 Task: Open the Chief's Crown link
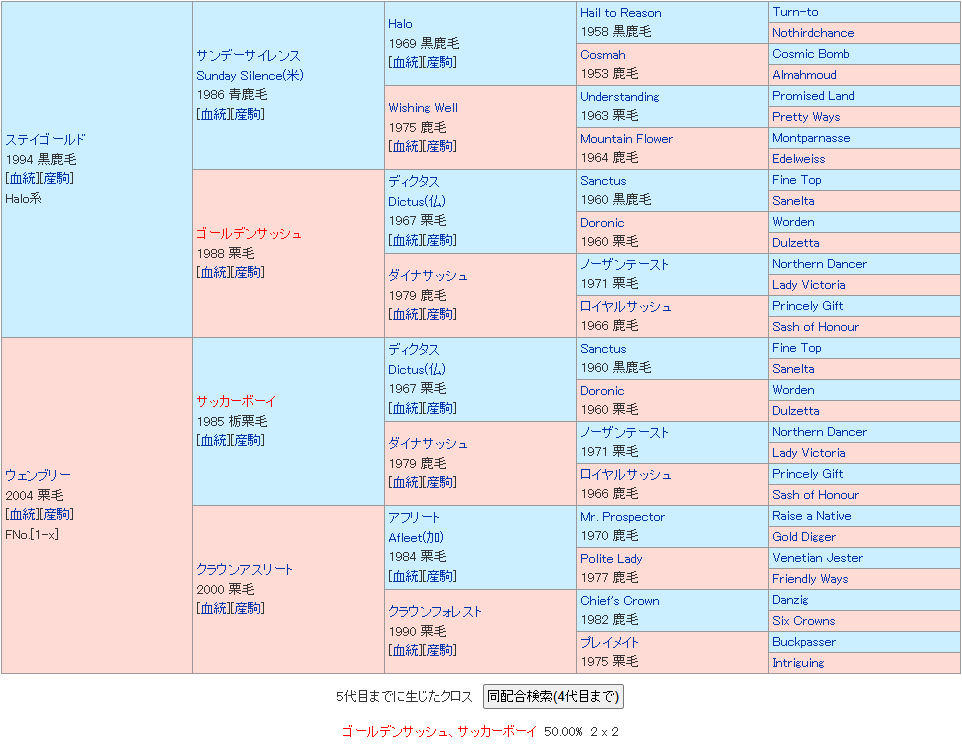619,601
